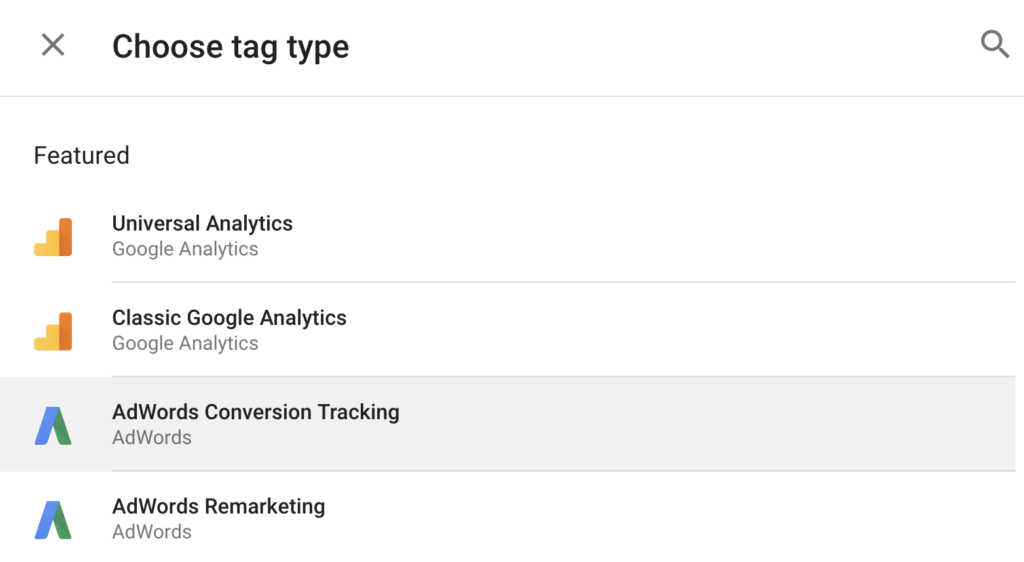Viewport: 1024px width, 562px height.
Task: Click the Classic Google Analytics chart icon
Action: click(53, 332)
